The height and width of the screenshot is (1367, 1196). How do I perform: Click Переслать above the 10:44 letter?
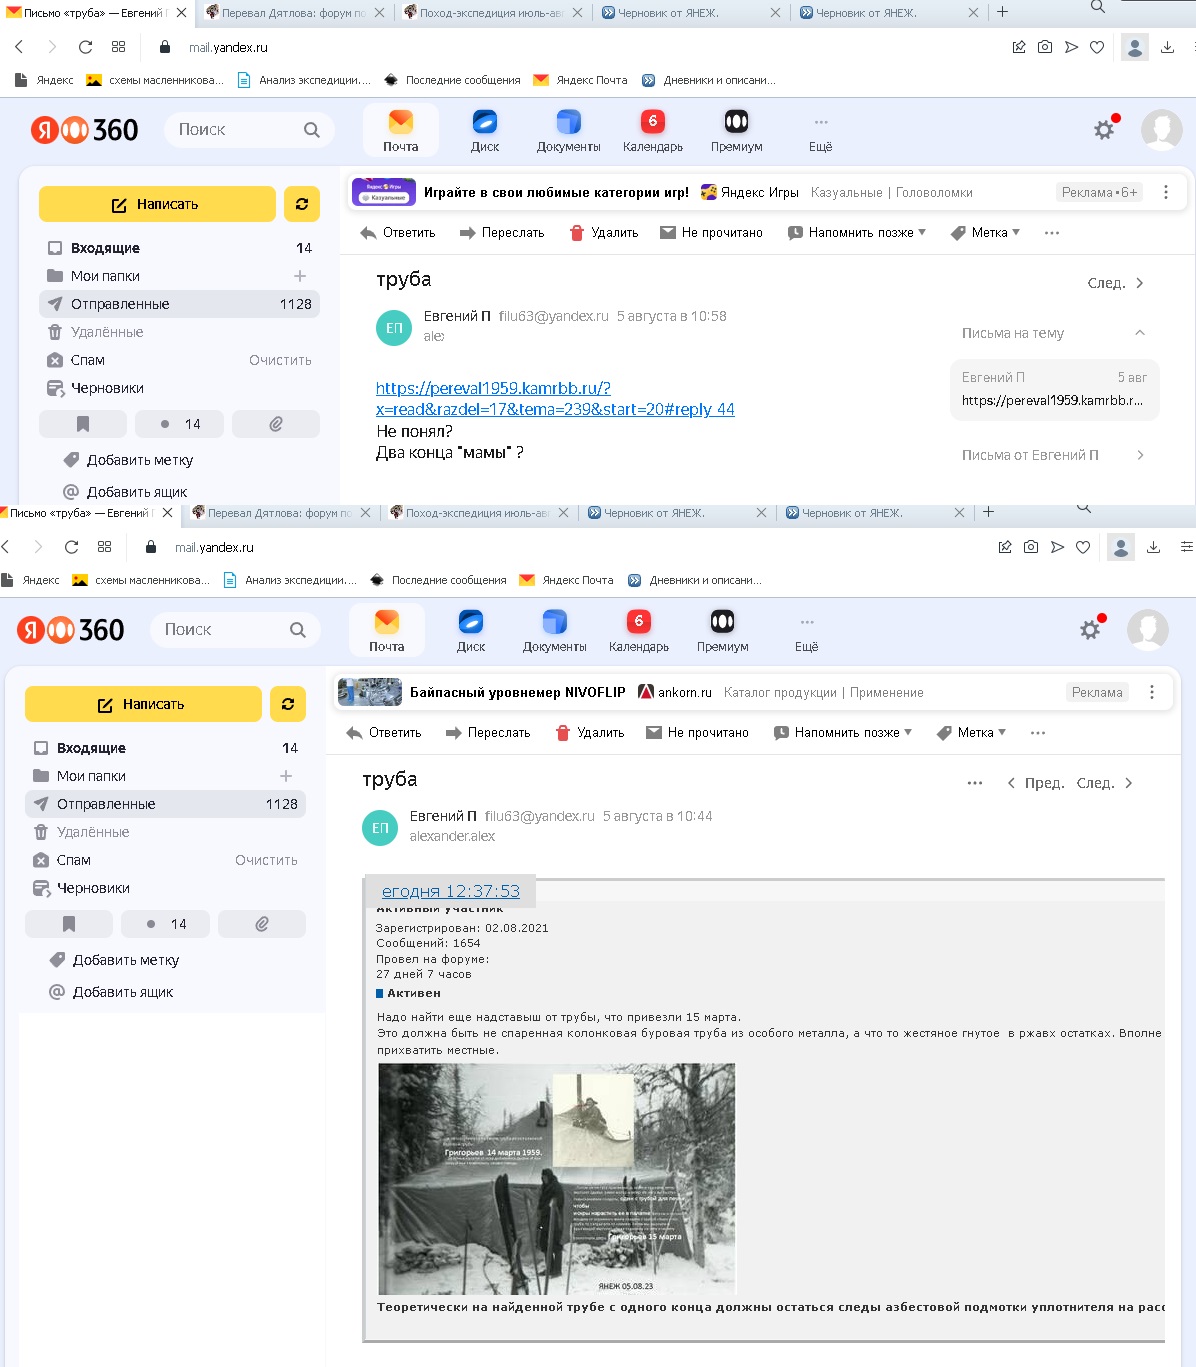coord(488,733)
